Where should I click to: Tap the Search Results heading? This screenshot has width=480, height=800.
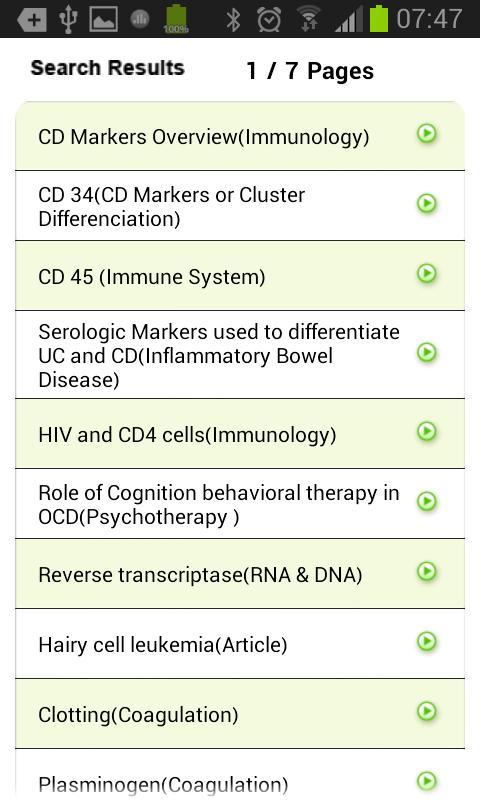[107, 68]
